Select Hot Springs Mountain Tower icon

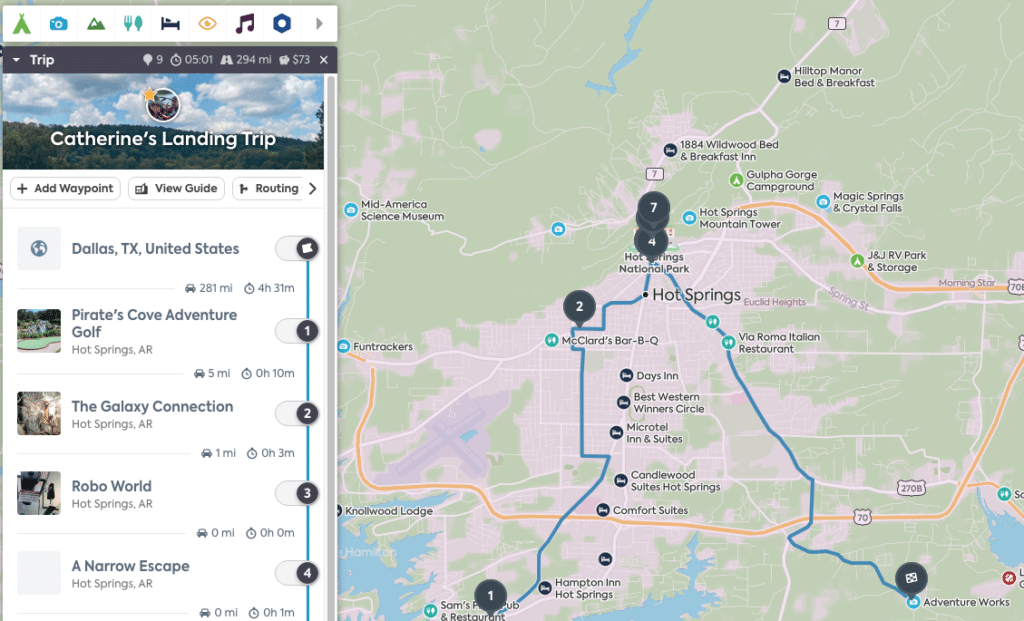(x=689, y=217)
